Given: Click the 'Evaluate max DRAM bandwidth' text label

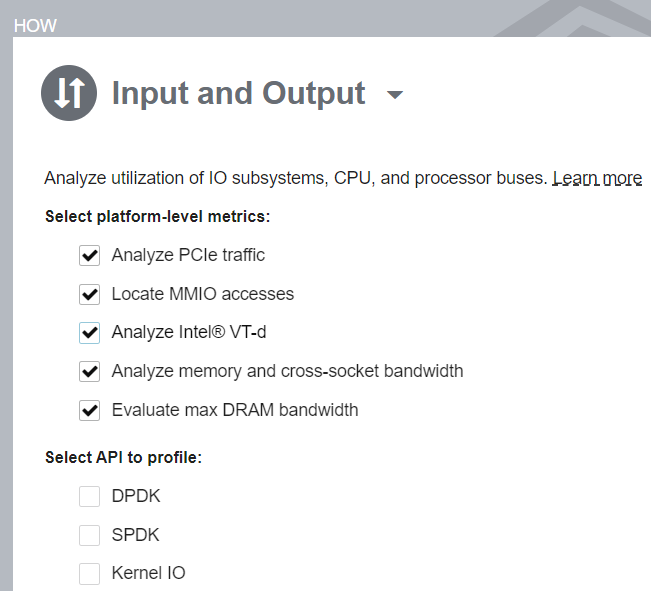Looking at the screenshot, I should 235,410.
